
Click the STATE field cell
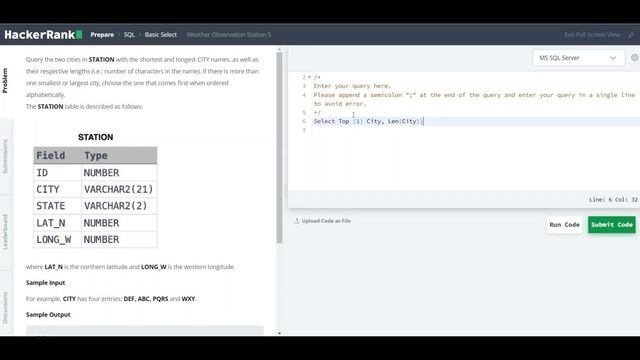click(57, 206)
